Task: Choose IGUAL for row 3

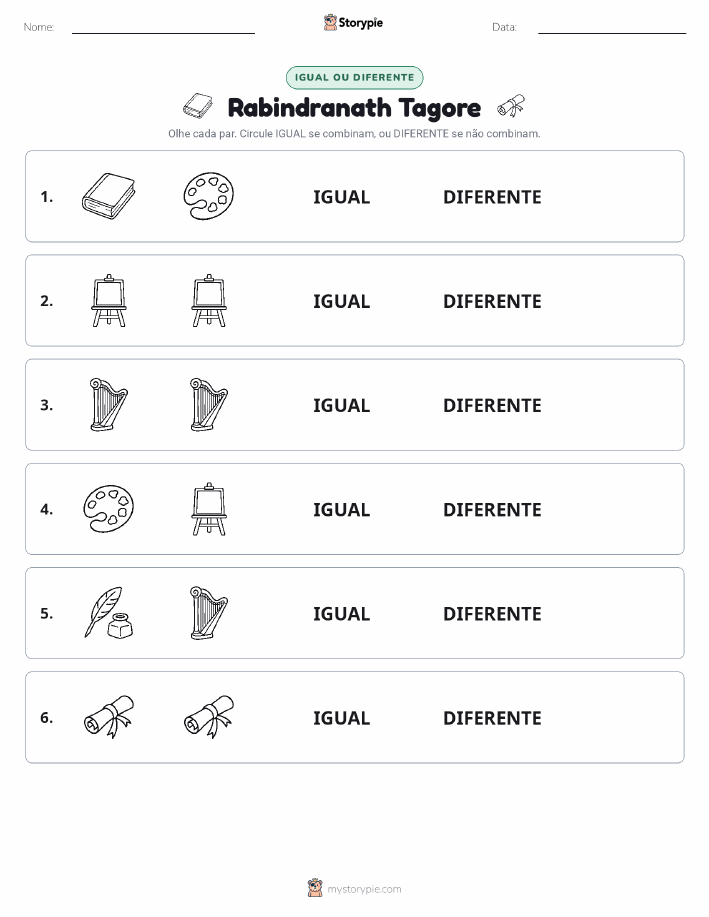Action: 342,405
